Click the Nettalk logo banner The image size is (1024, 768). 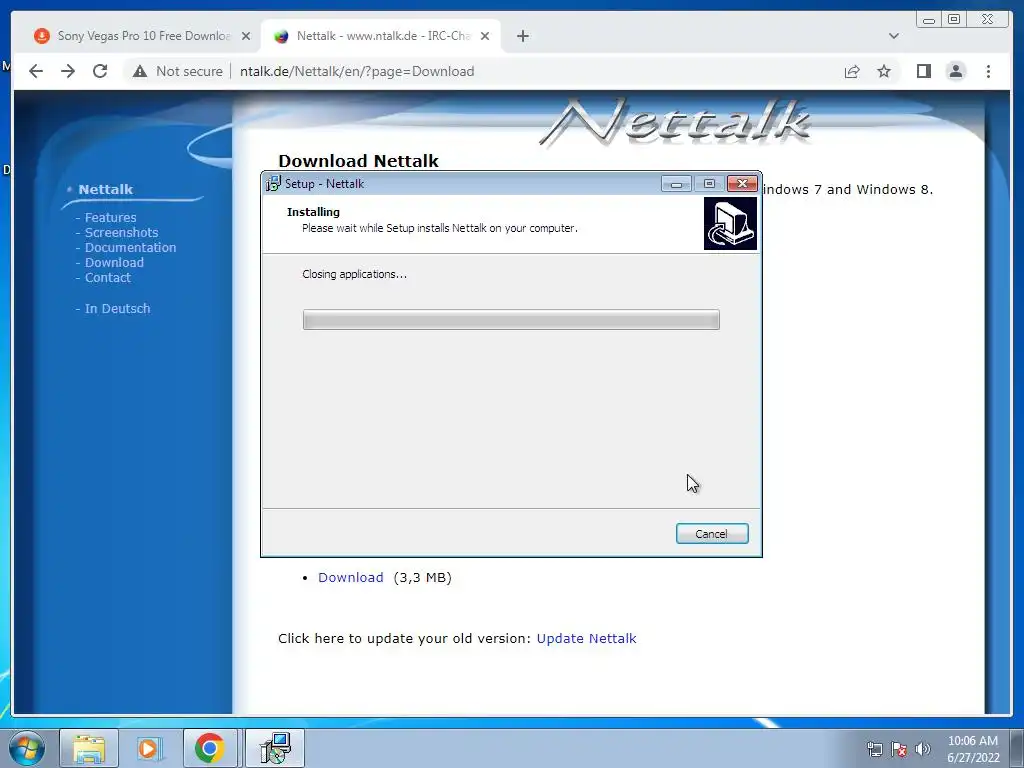pos(675,122)
